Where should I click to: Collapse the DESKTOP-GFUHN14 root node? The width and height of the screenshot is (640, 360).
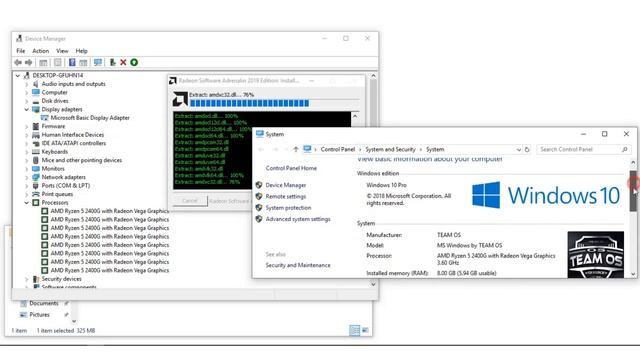18,76
